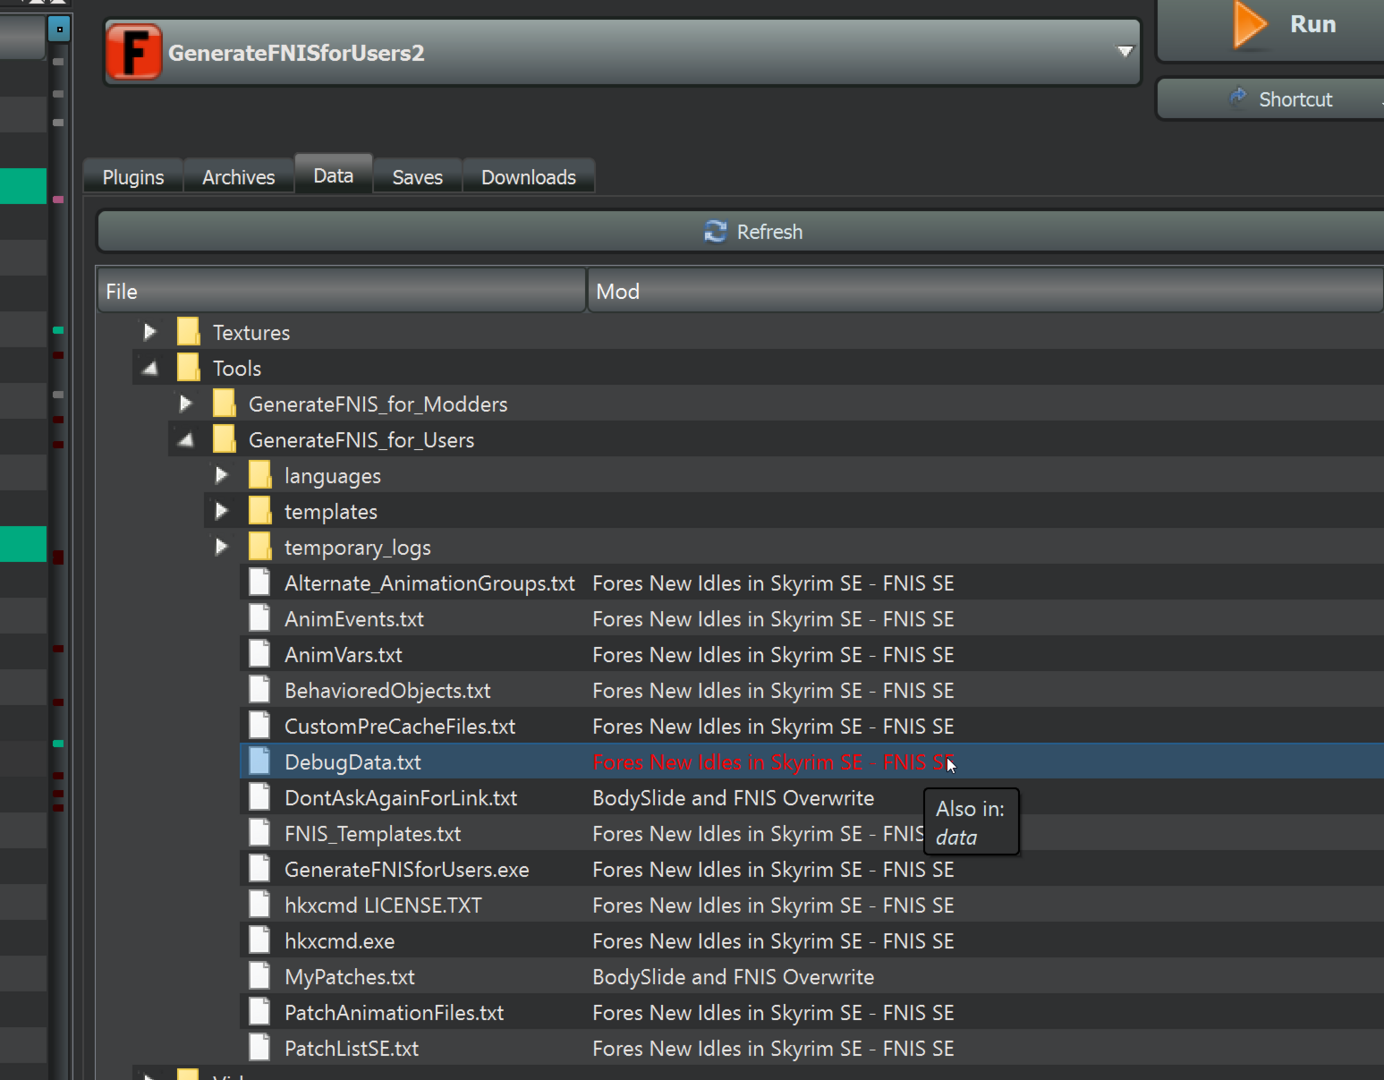Select the Alternate_AnimationGroups.txt file name

[x=429, y=583]
